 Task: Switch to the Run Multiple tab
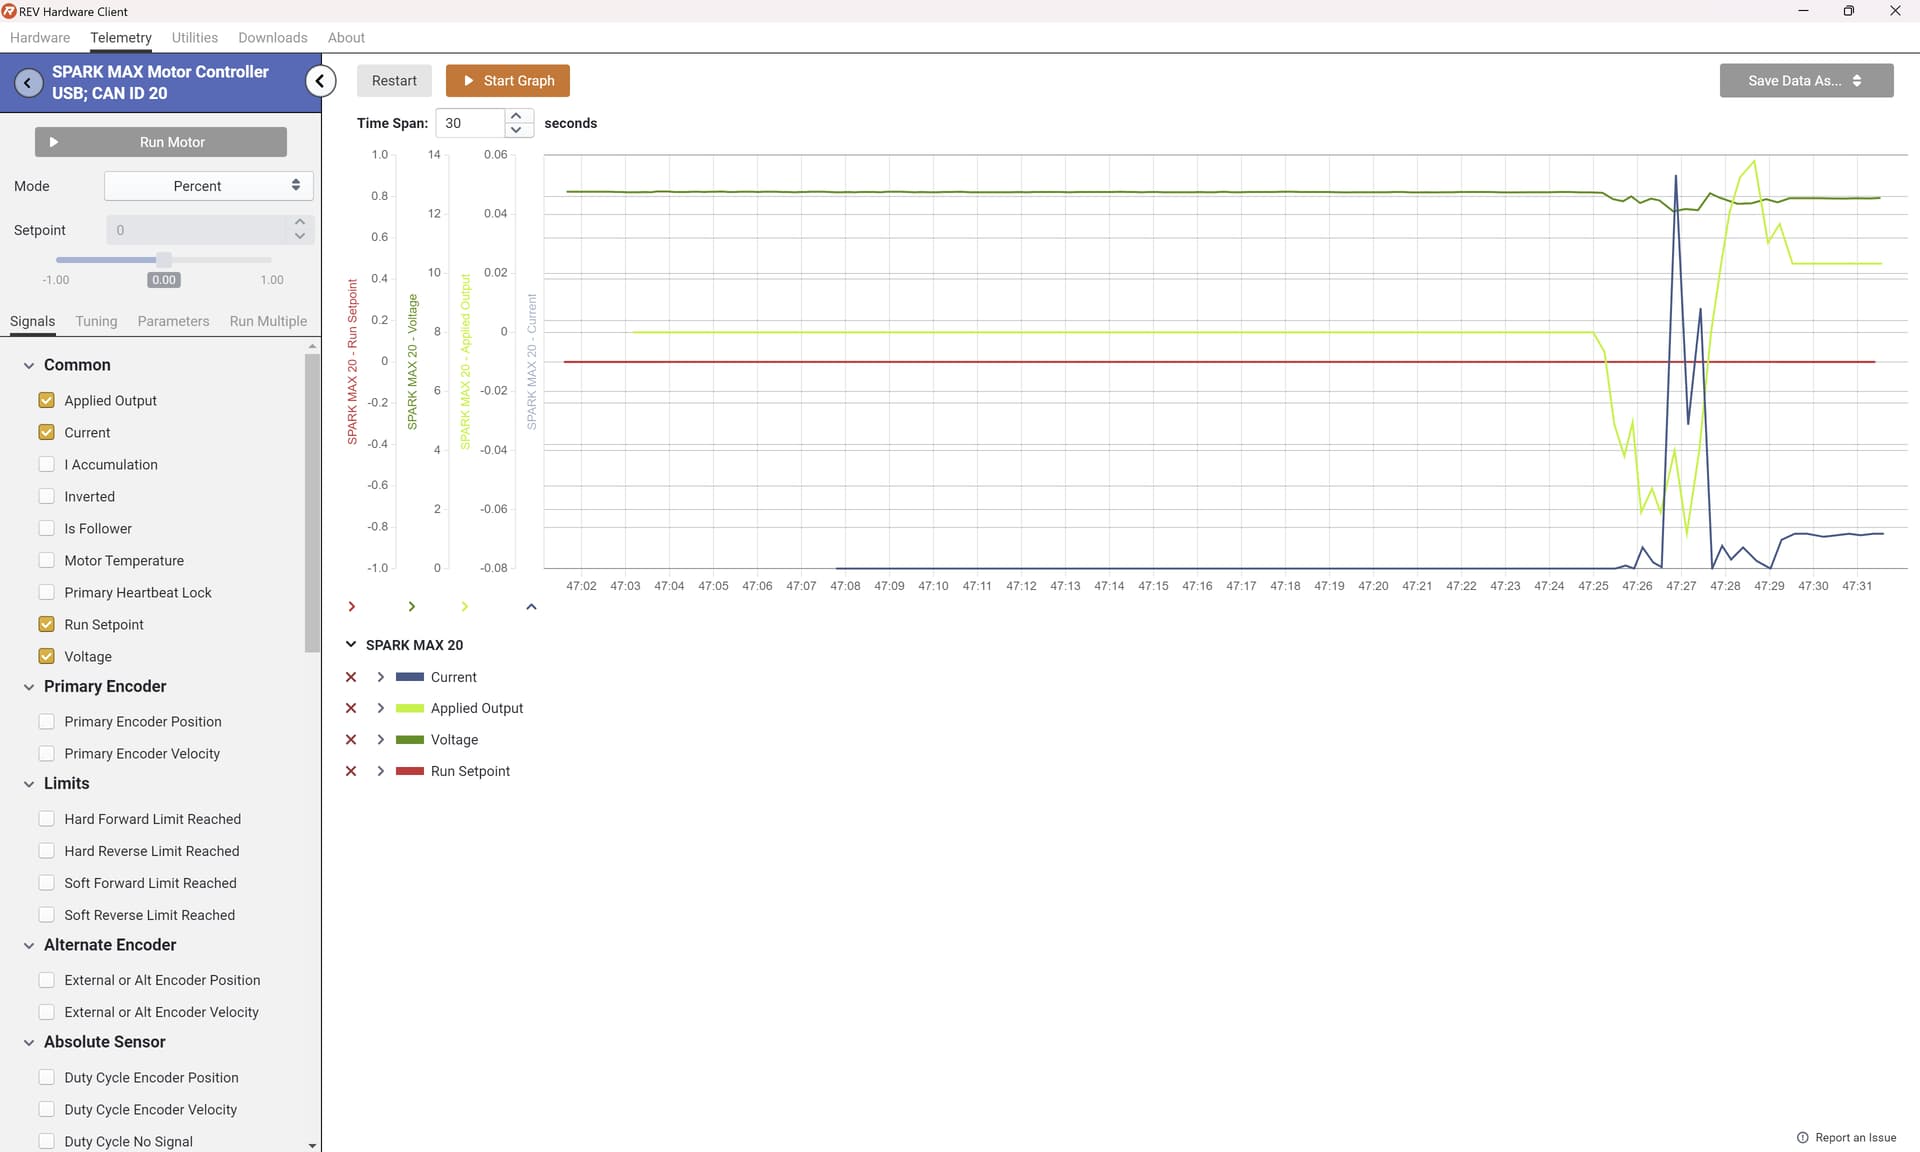click(x=268, y=321)
